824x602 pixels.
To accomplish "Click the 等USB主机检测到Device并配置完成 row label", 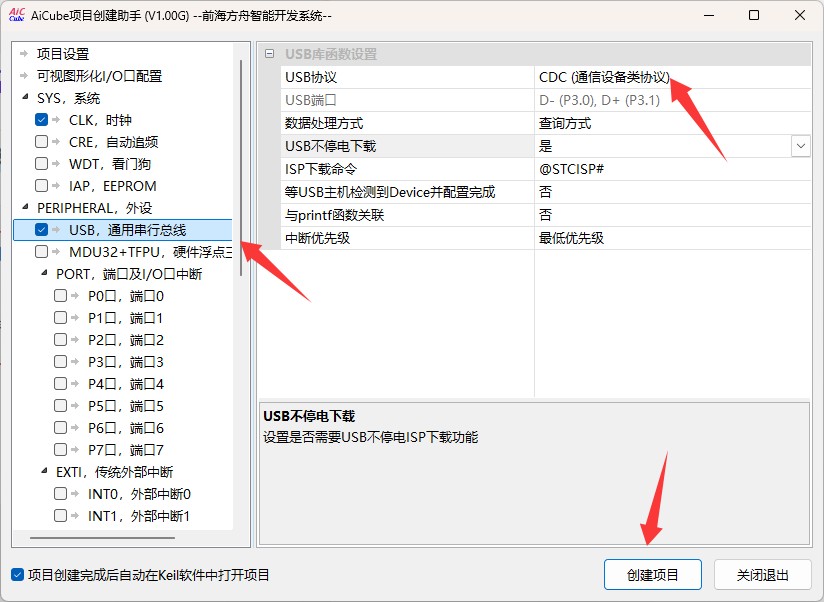I will [x=390, y=192].
